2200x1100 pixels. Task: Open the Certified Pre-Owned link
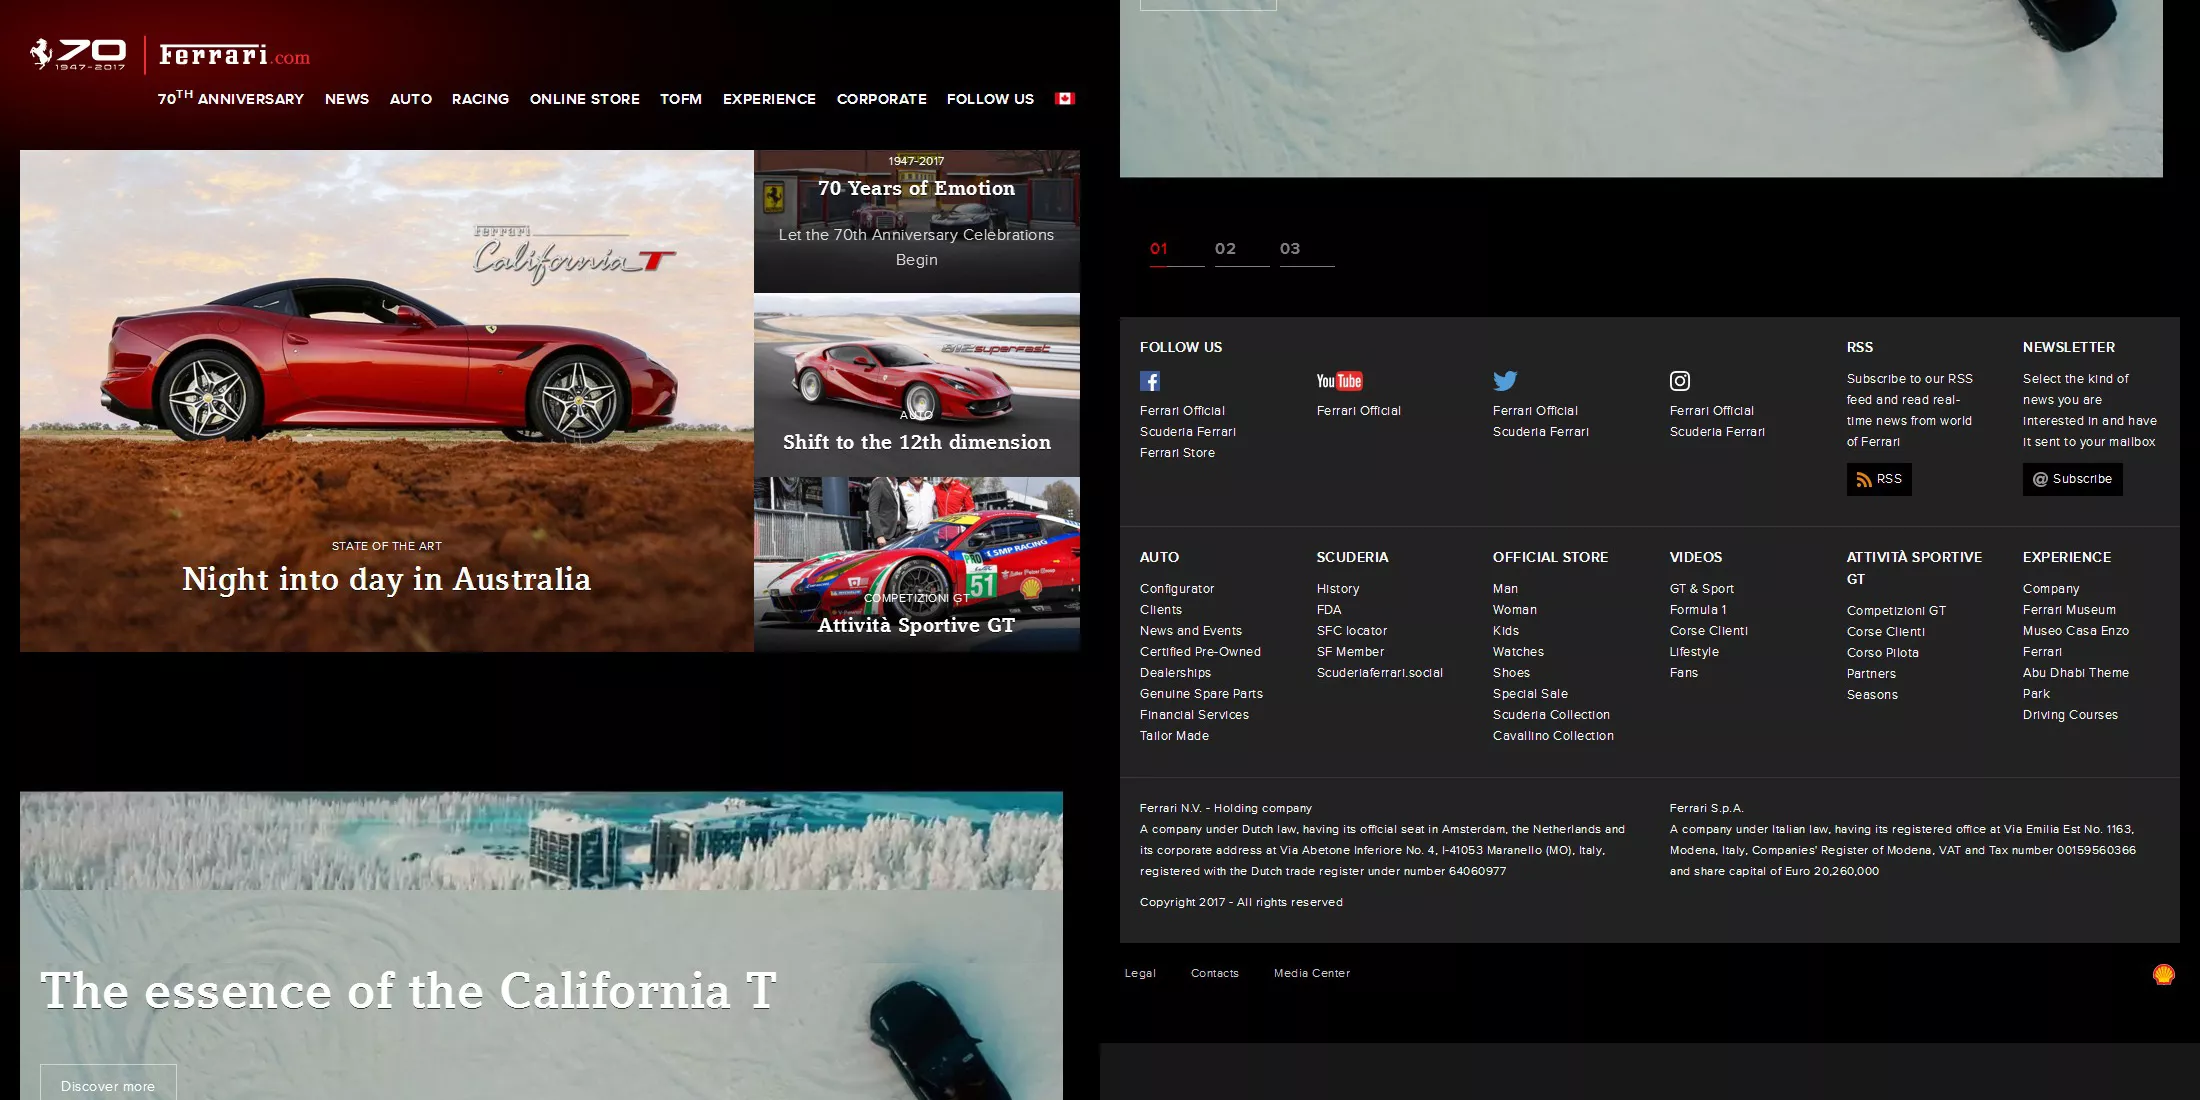click(1200, 652)
